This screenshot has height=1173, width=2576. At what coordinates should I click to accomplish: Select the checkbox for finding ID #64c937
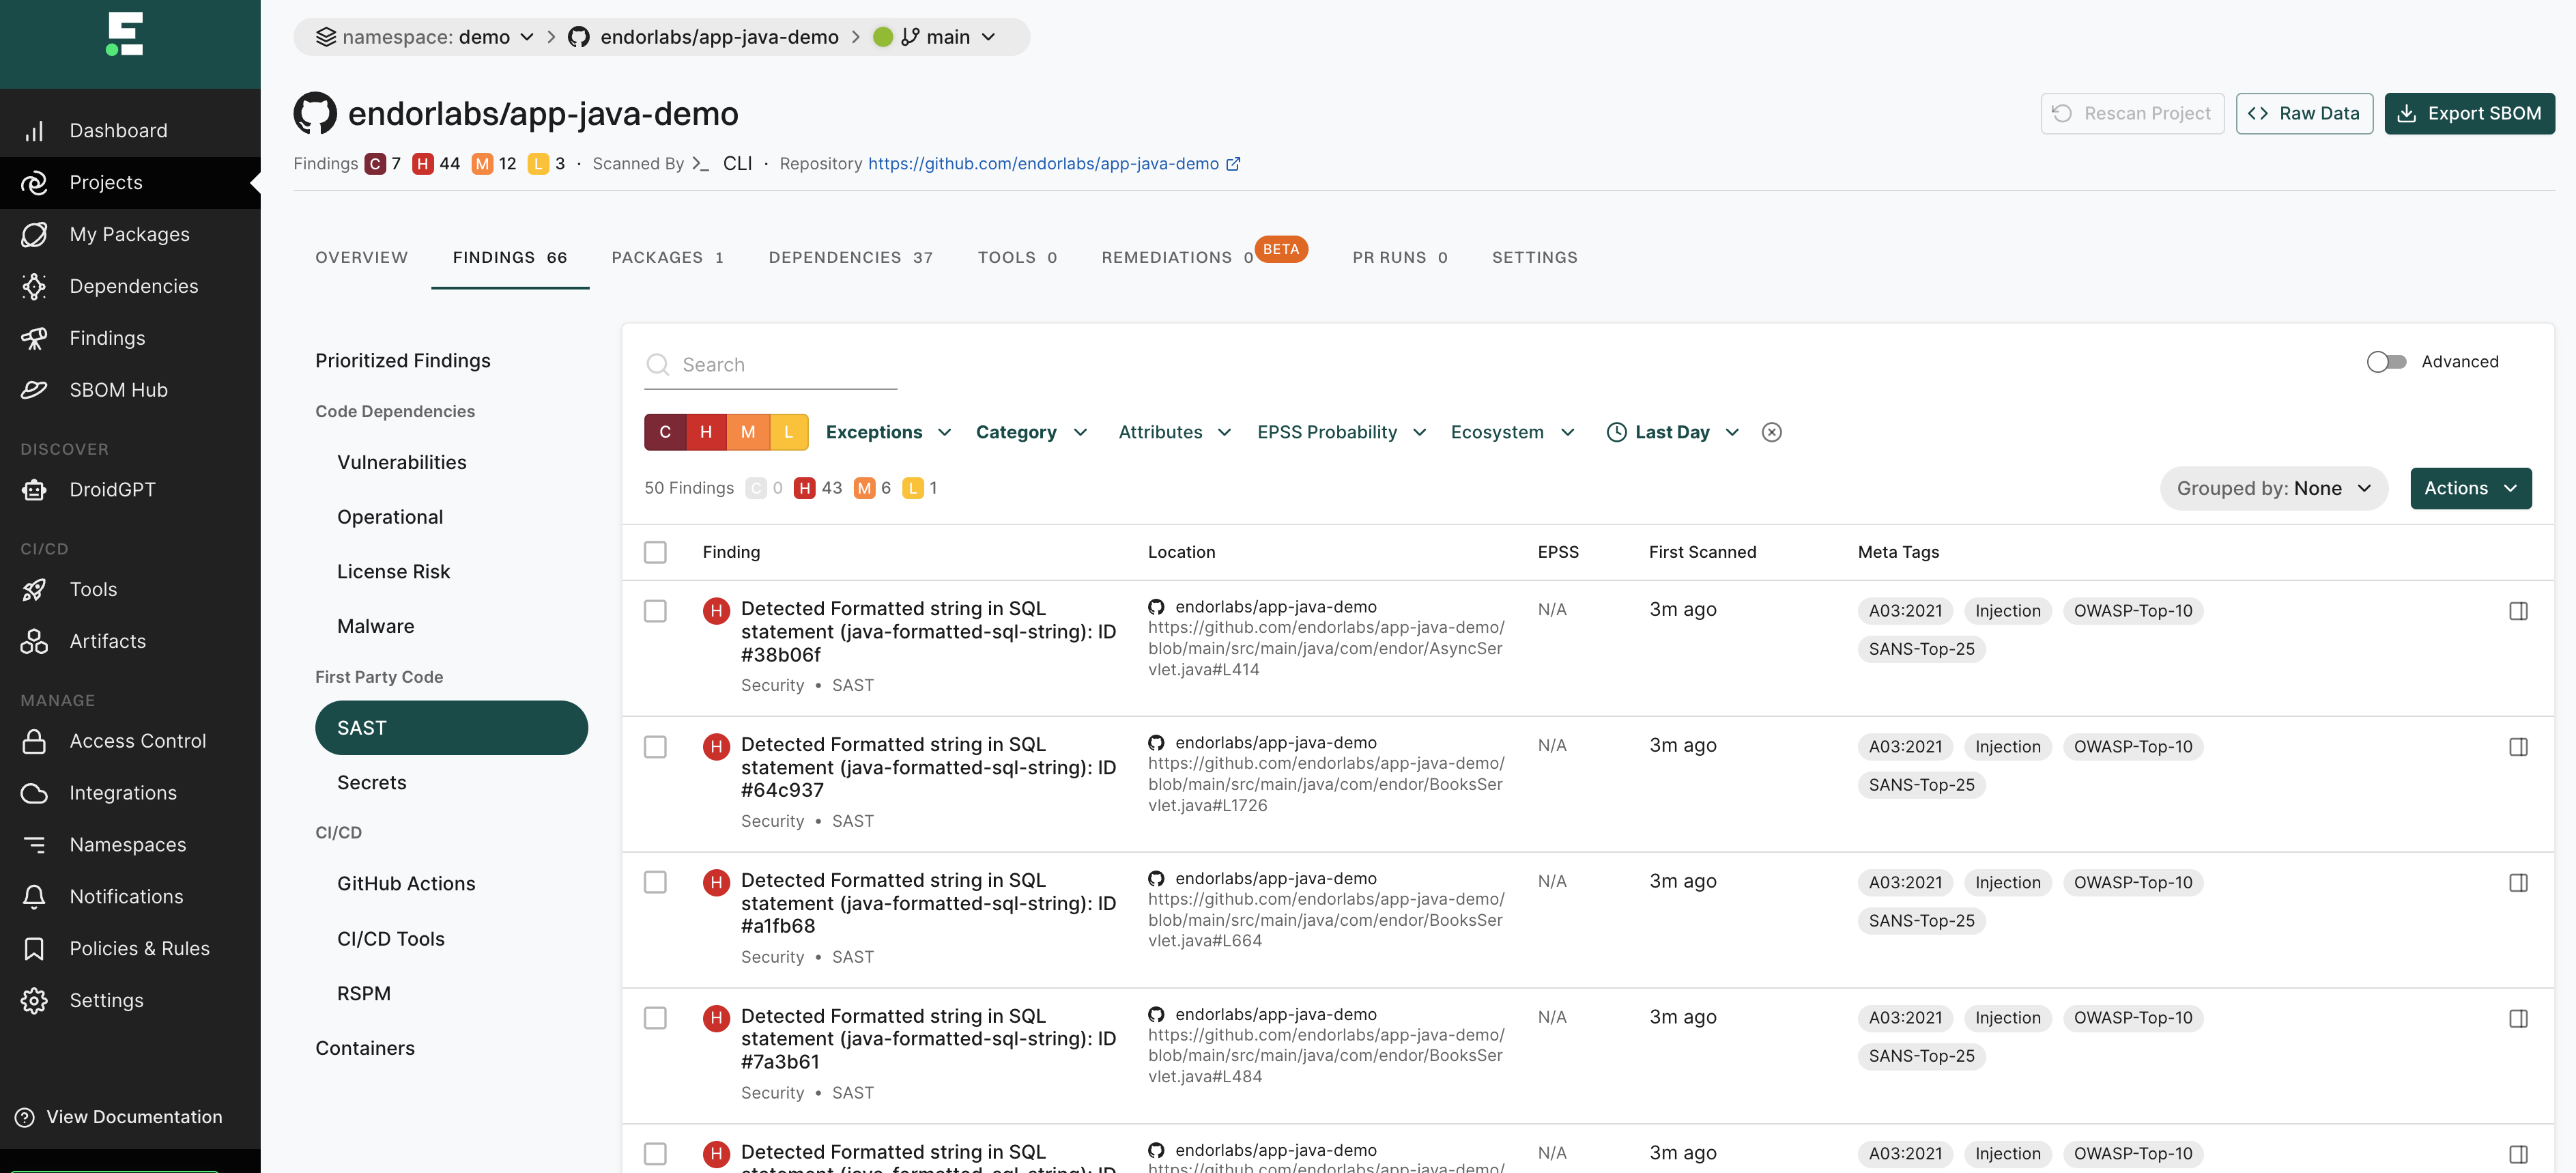pos(655,747)
